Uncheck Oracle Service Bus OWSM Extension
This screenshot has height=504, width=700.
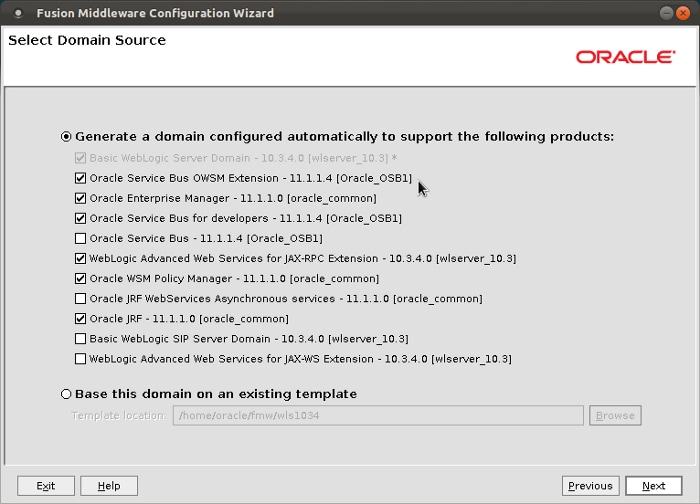[x=81, y=178]
